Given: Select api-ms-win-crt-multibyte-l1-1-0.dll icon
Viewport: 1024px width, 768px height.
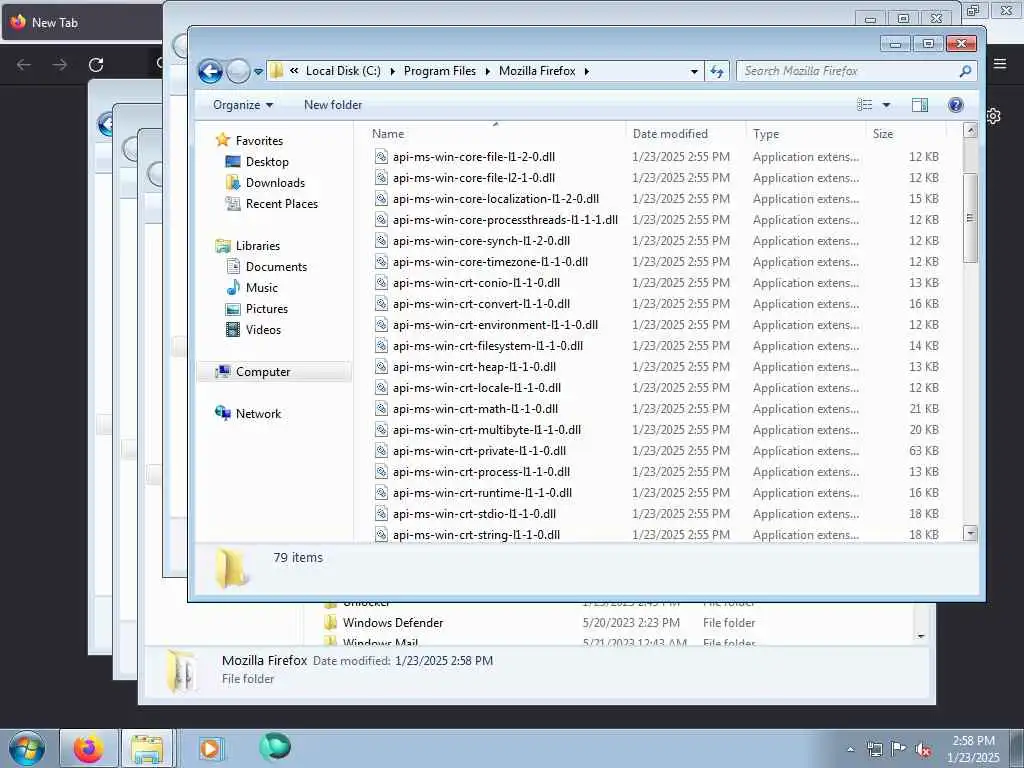Looking at the screenshot, I should (x=381, y=430).
